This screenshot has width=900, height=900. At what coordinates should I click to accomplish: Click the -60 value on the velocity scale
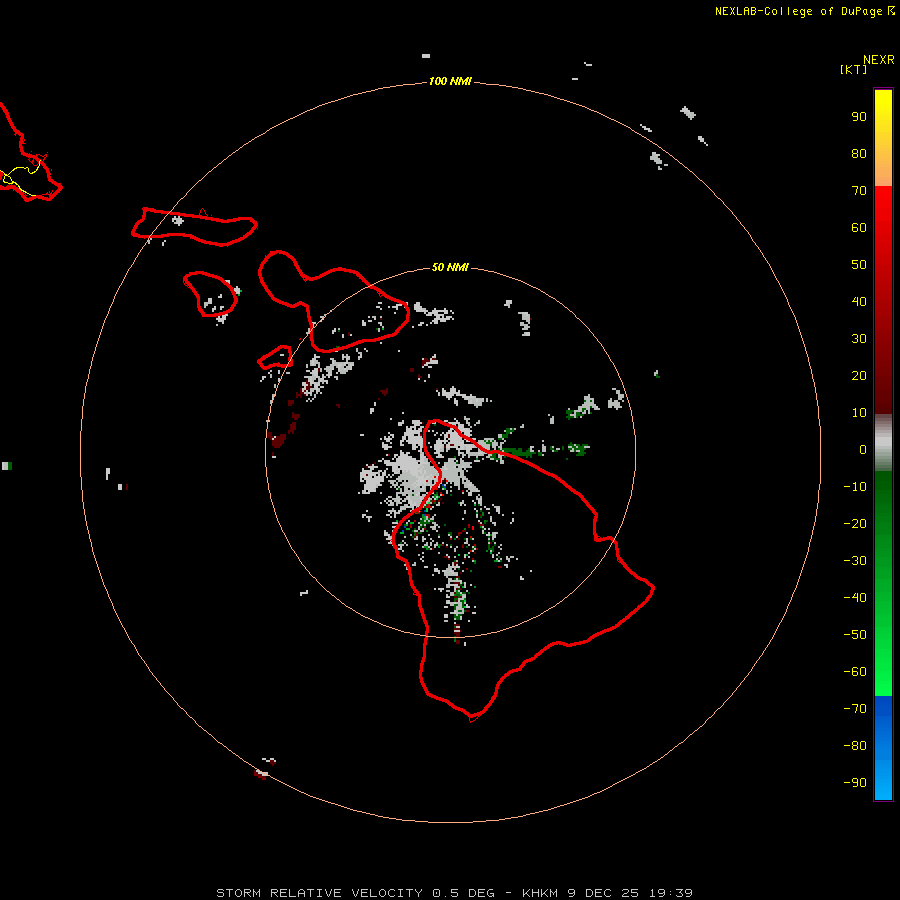tap(855, 672)
